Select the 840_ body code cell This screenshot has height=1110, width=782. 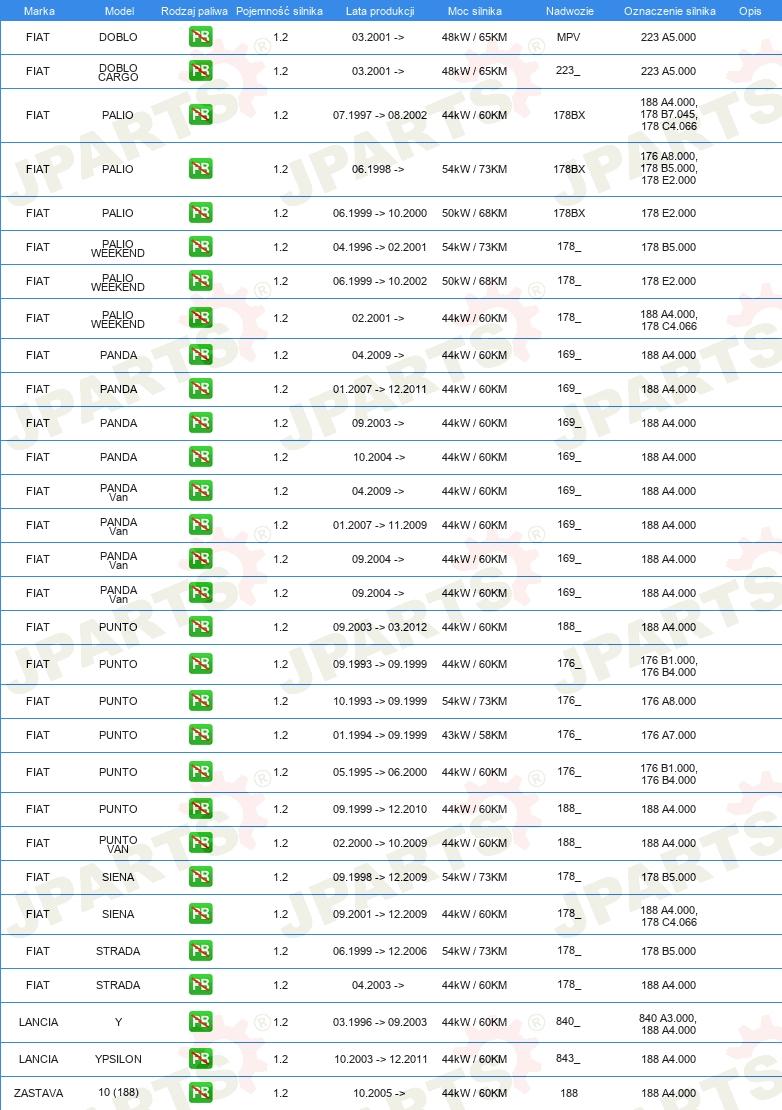tap(568, 1022)
